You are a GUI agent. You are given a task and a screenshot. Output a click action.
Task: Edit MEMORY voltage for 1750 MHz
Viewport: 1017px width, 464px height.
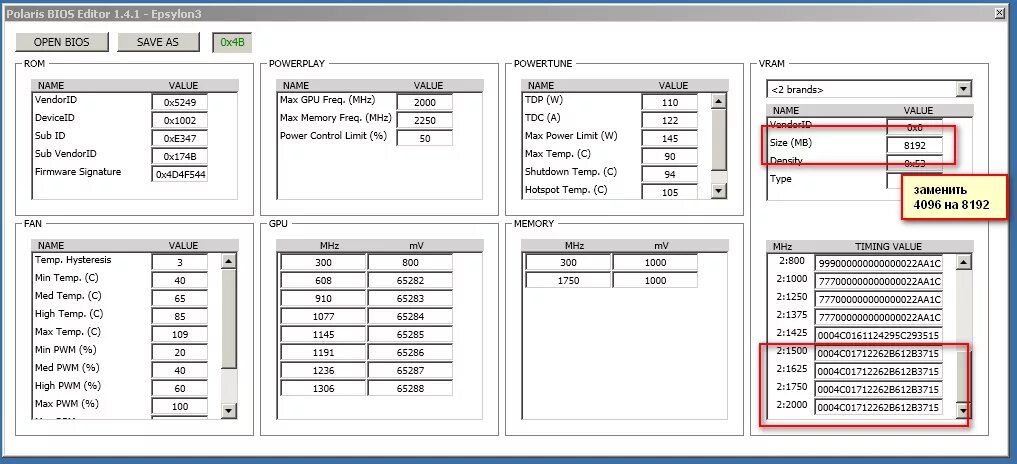tap(655, 281)
